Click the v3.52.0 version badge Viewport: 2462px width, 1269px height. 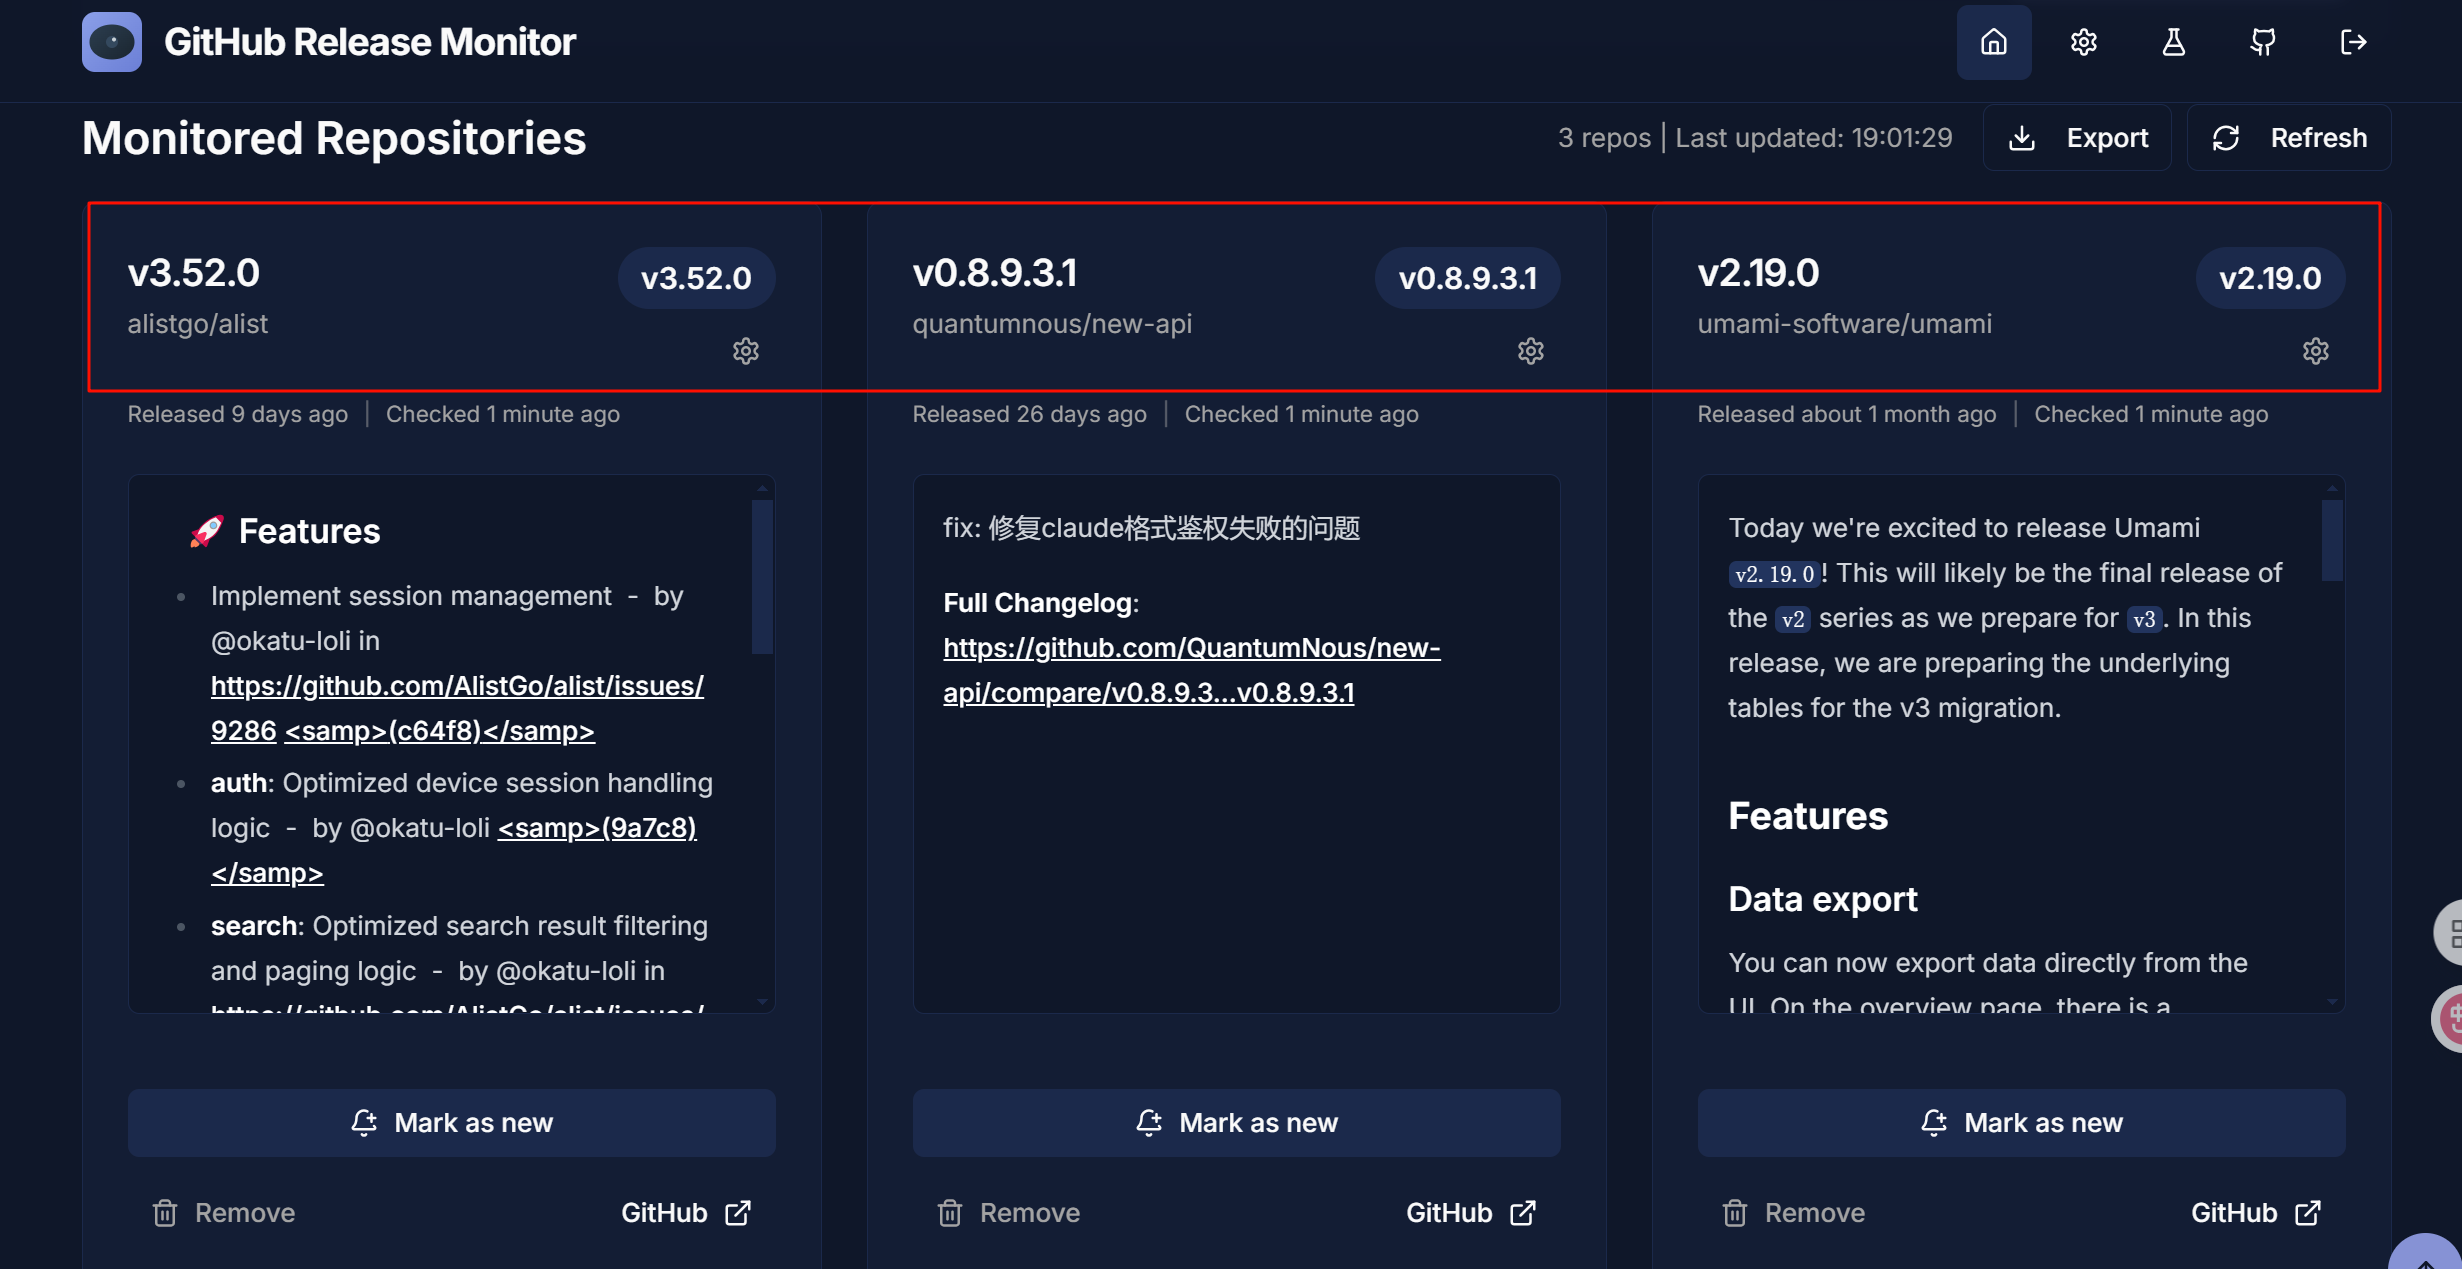coord(696,278)
